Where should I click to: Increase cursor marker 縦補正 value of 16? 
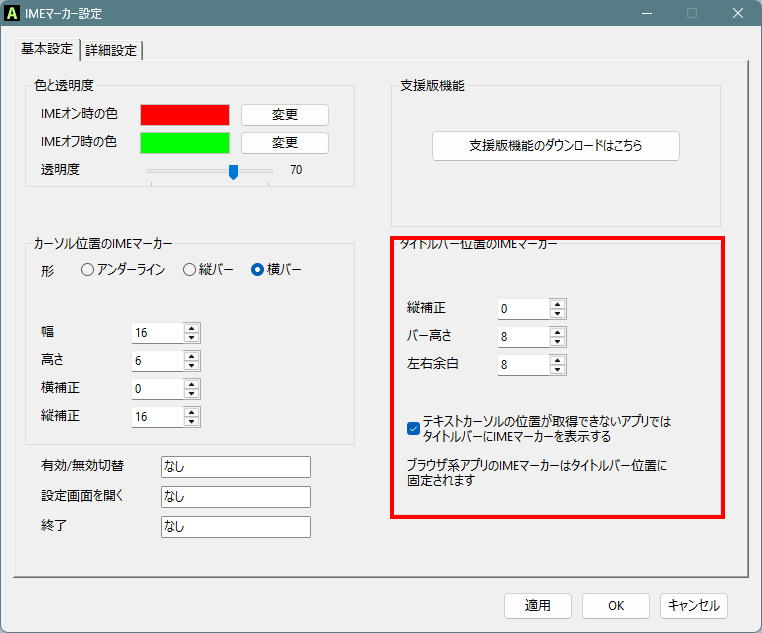(x=191, y=412)
